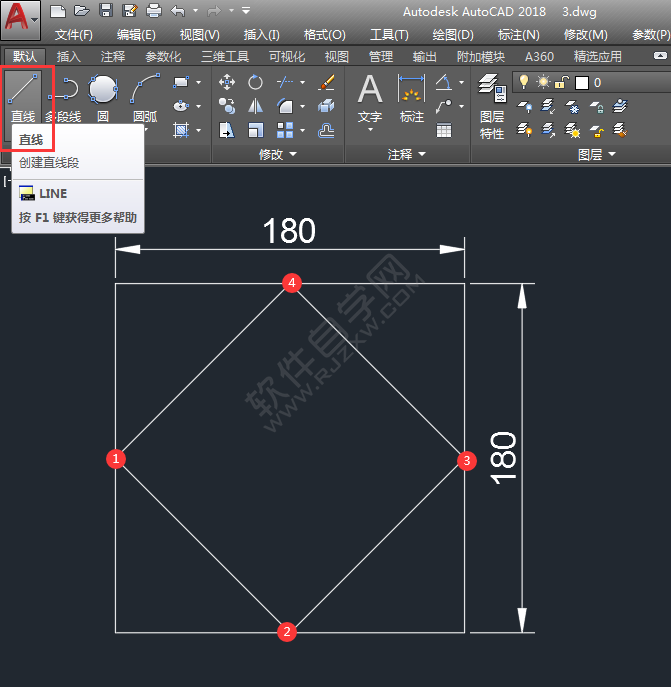Activate the Rotate tool

point(255,82)
